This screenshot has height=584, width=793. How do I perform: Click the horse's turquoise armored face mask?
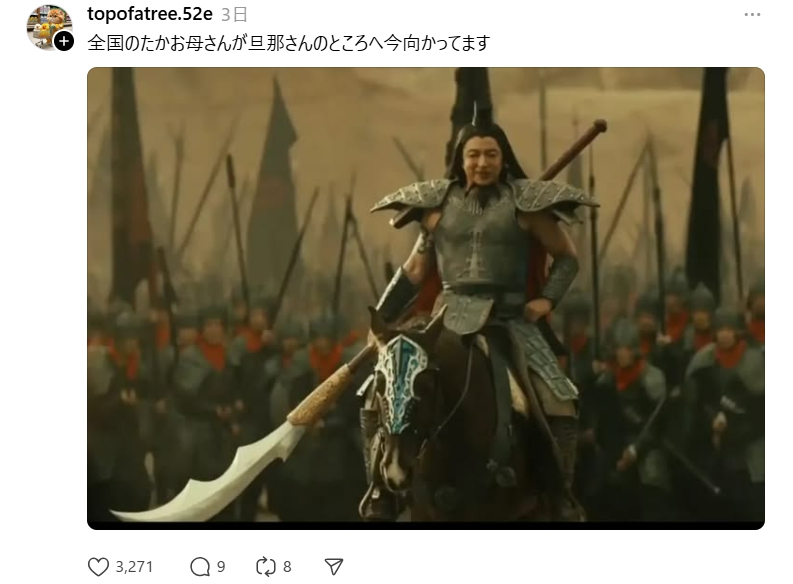tap(401, 382)
